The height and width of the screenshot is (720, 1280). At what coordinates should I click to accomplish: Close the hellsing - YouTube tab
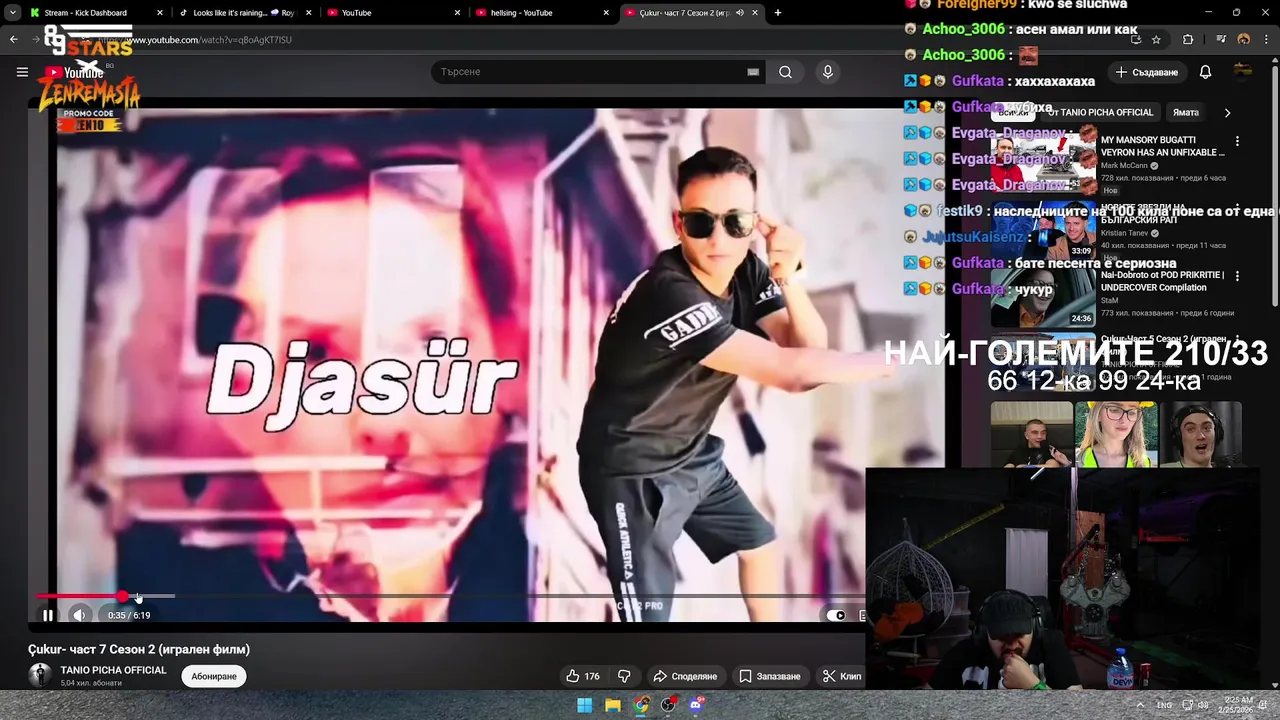606,13
